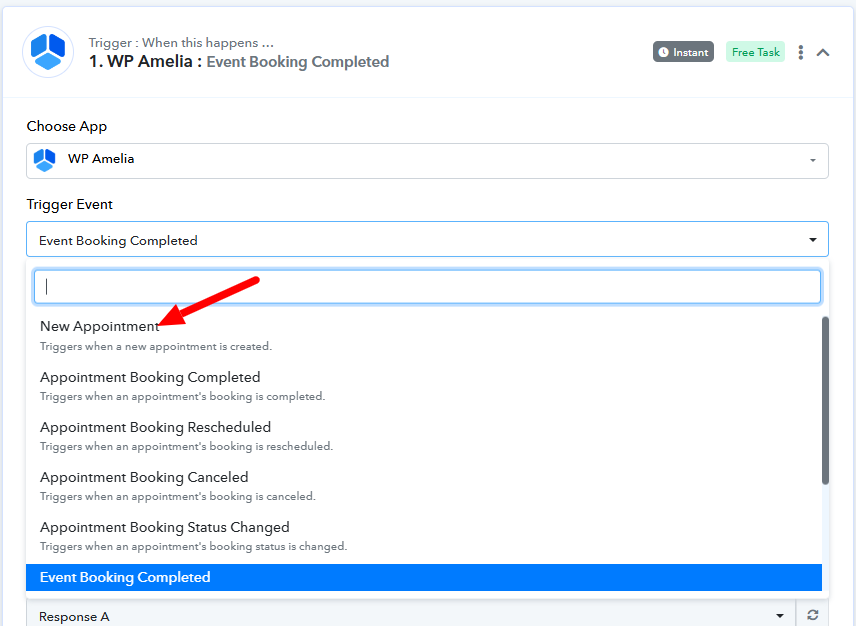Open the three-dot step options menu

(x=800, y=52)
